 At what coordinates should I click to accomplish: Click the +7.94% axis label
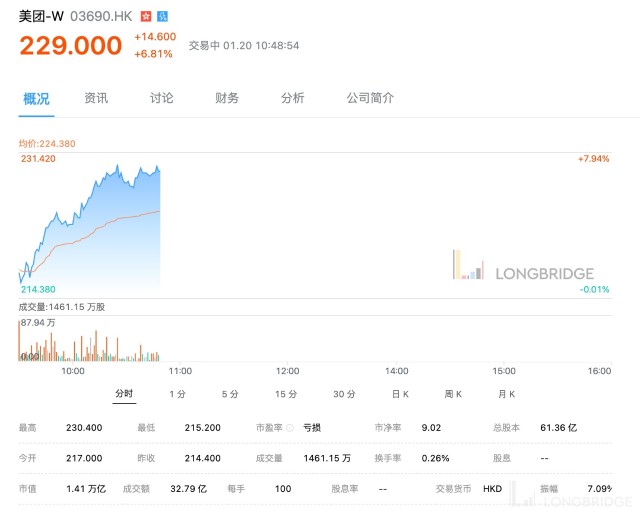[593, 159]
